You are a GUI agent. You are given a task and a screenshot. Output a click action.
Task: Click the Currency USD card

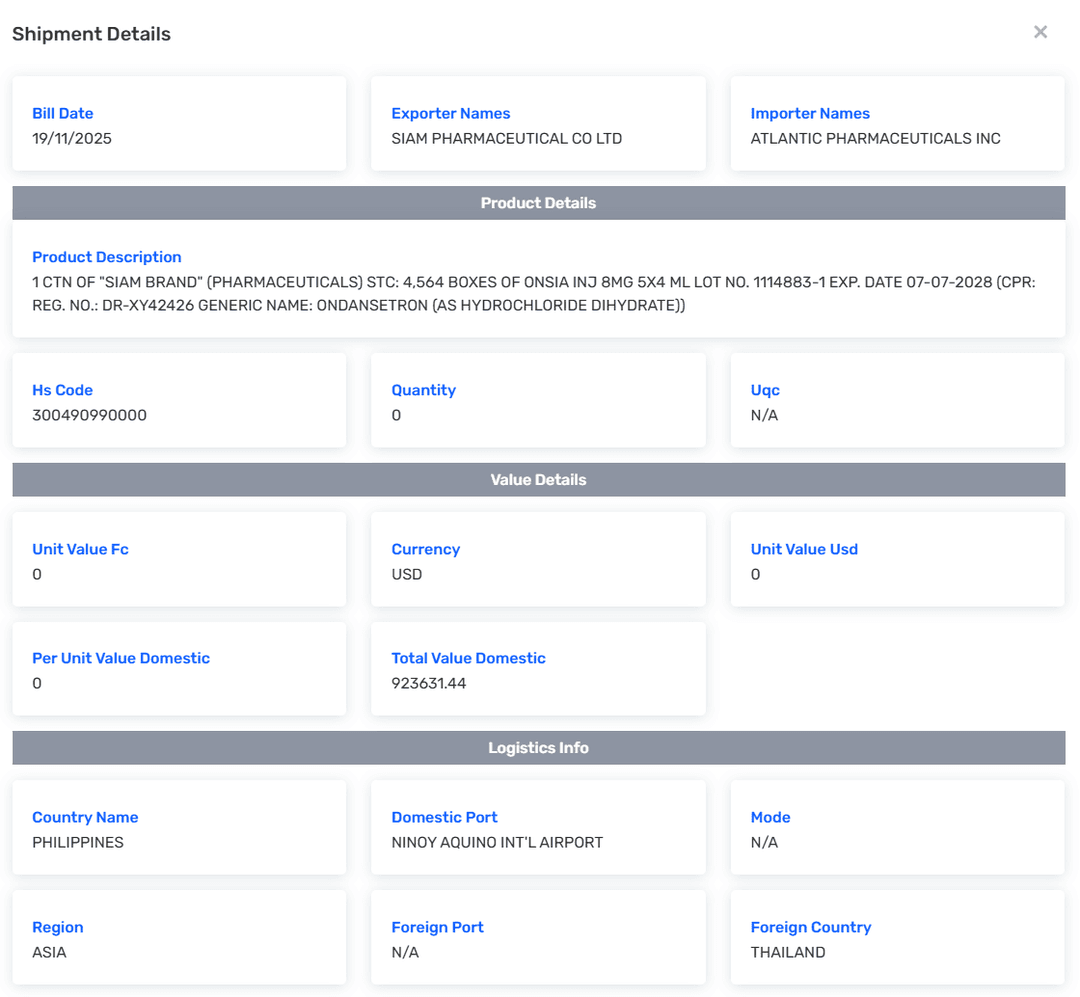[538, 559]
